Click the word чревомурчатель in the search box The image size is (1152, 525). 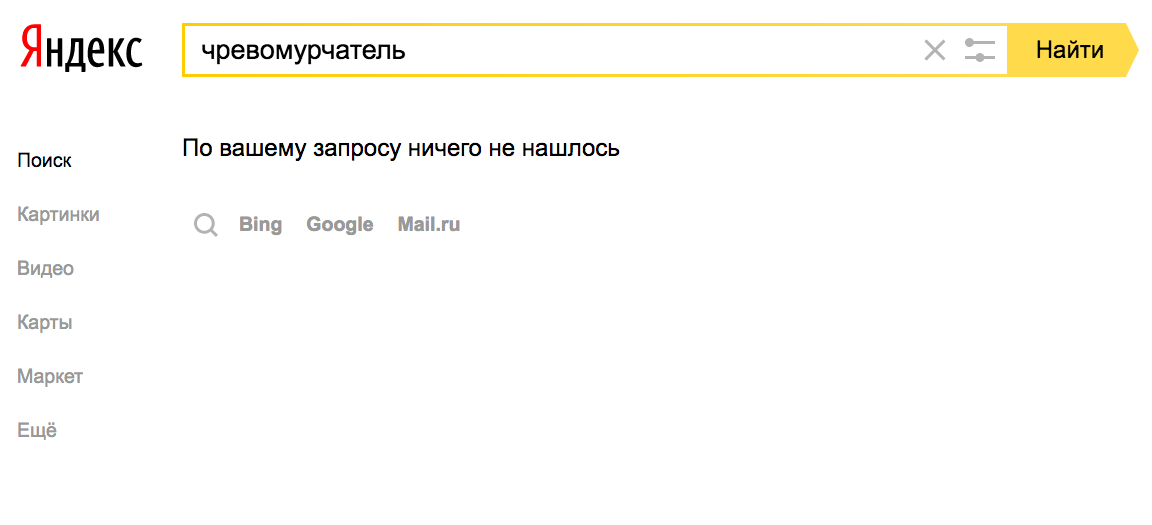tap(303, 50)
